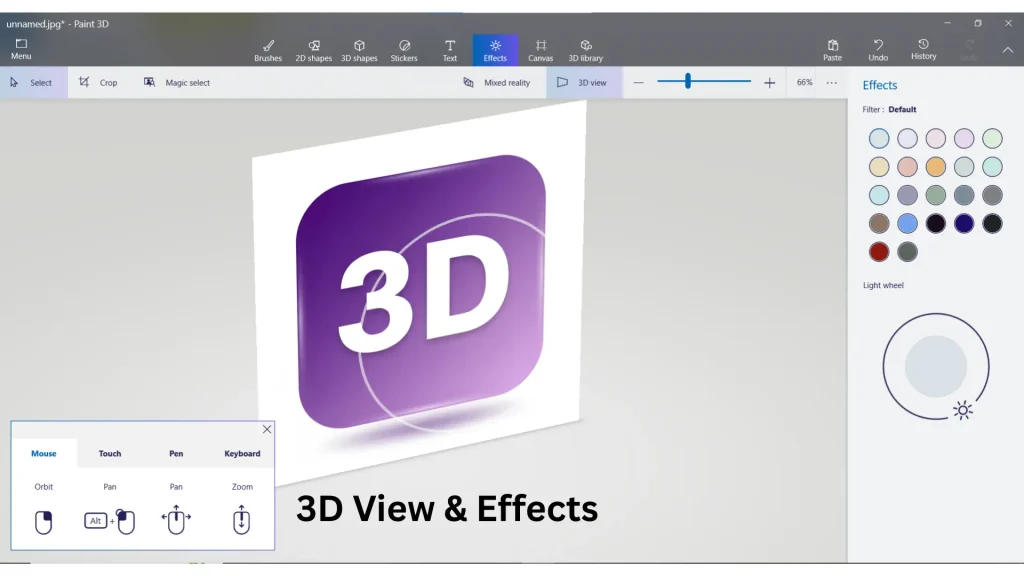Open additional zoom options with the ellipsis
Image resolution: width=1024 pixels, height=576 pixels.
click(x=833, y=82)
